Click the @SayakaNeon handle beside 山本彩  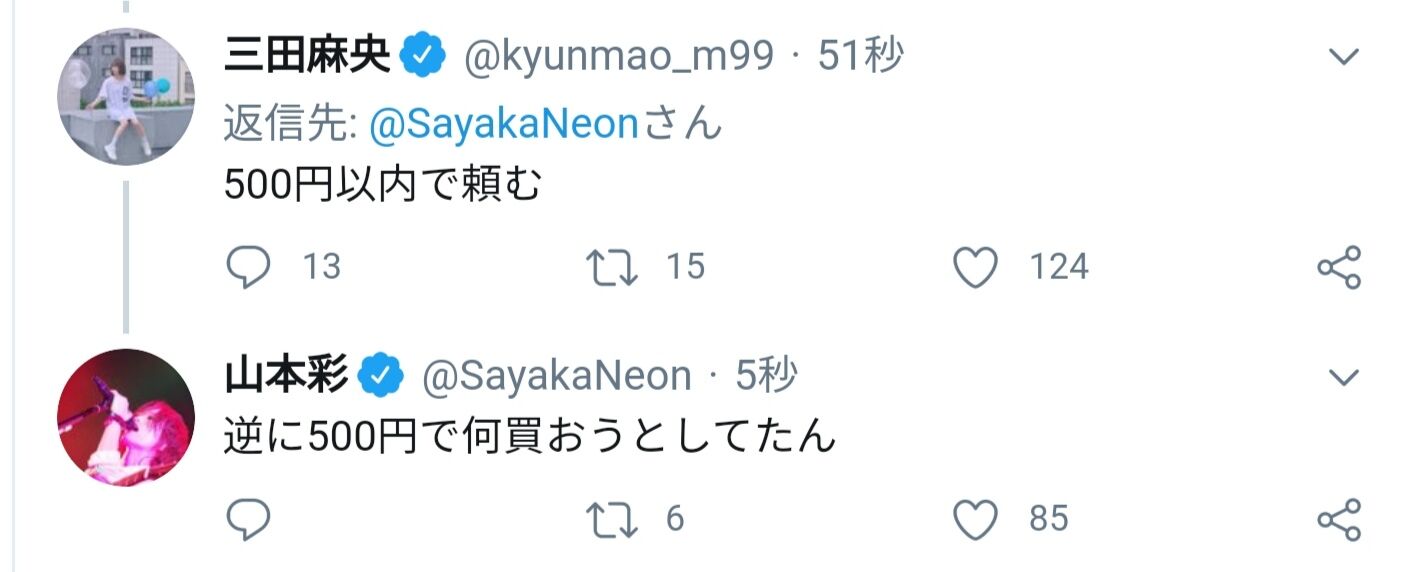click(x=556, y=377)
